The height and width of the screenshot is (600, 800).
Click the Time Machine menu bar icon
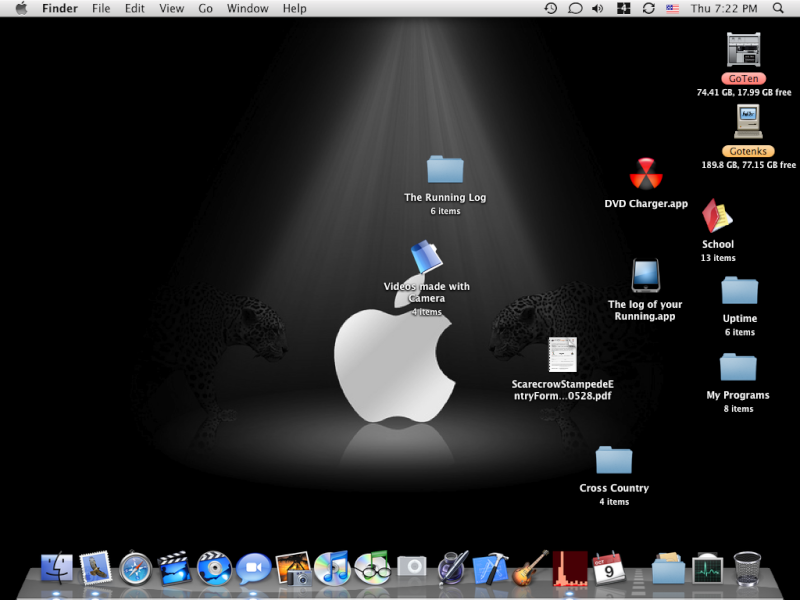[x=551, y=8]
